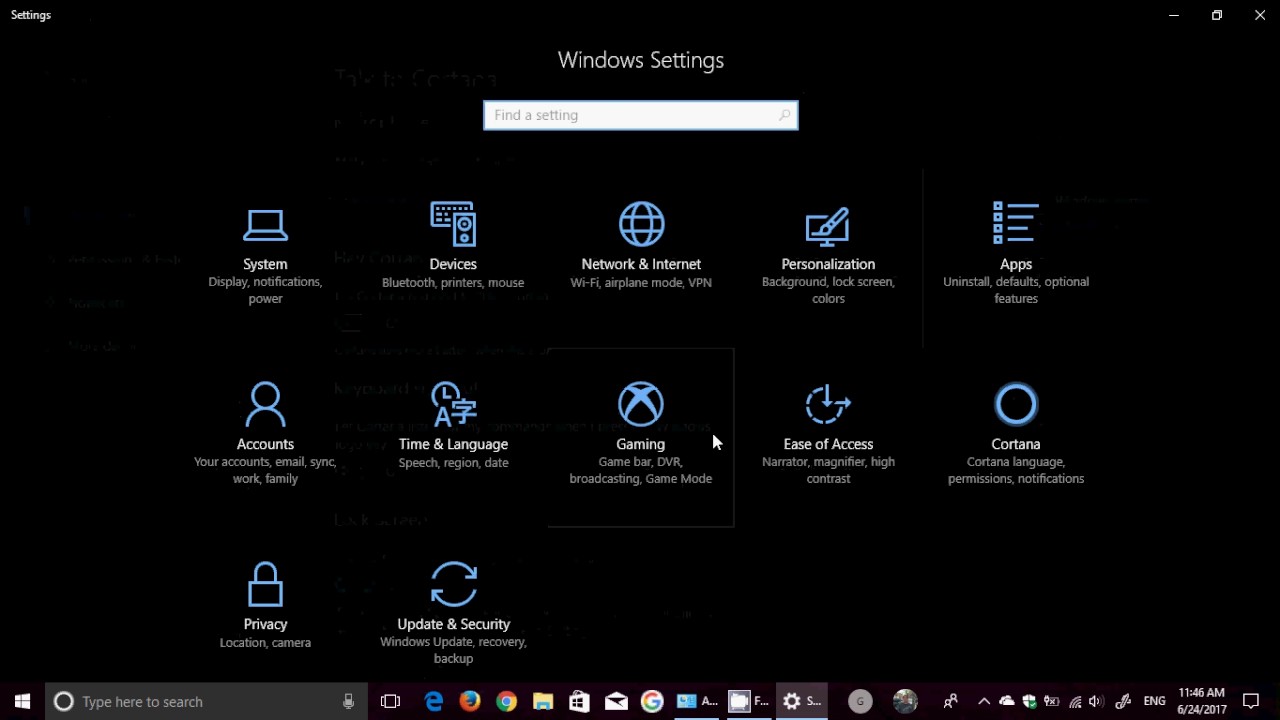Open the Windows Start menu
Image resolution: width=1280 pixels, height=720 pixels.
tap(23, 701)
